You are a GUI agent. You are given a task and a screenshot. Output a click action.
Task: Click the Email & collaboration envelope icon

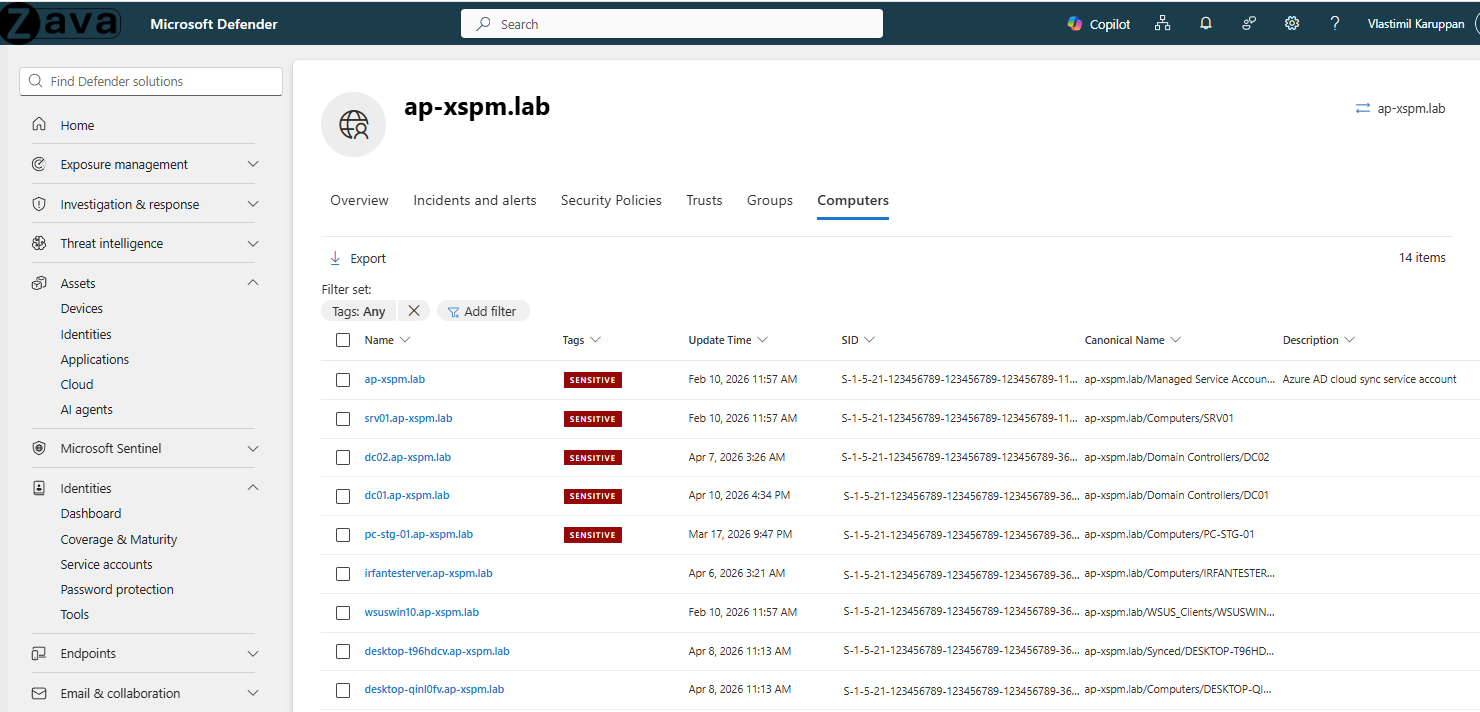pyautogui.click(x=39, y=693)
